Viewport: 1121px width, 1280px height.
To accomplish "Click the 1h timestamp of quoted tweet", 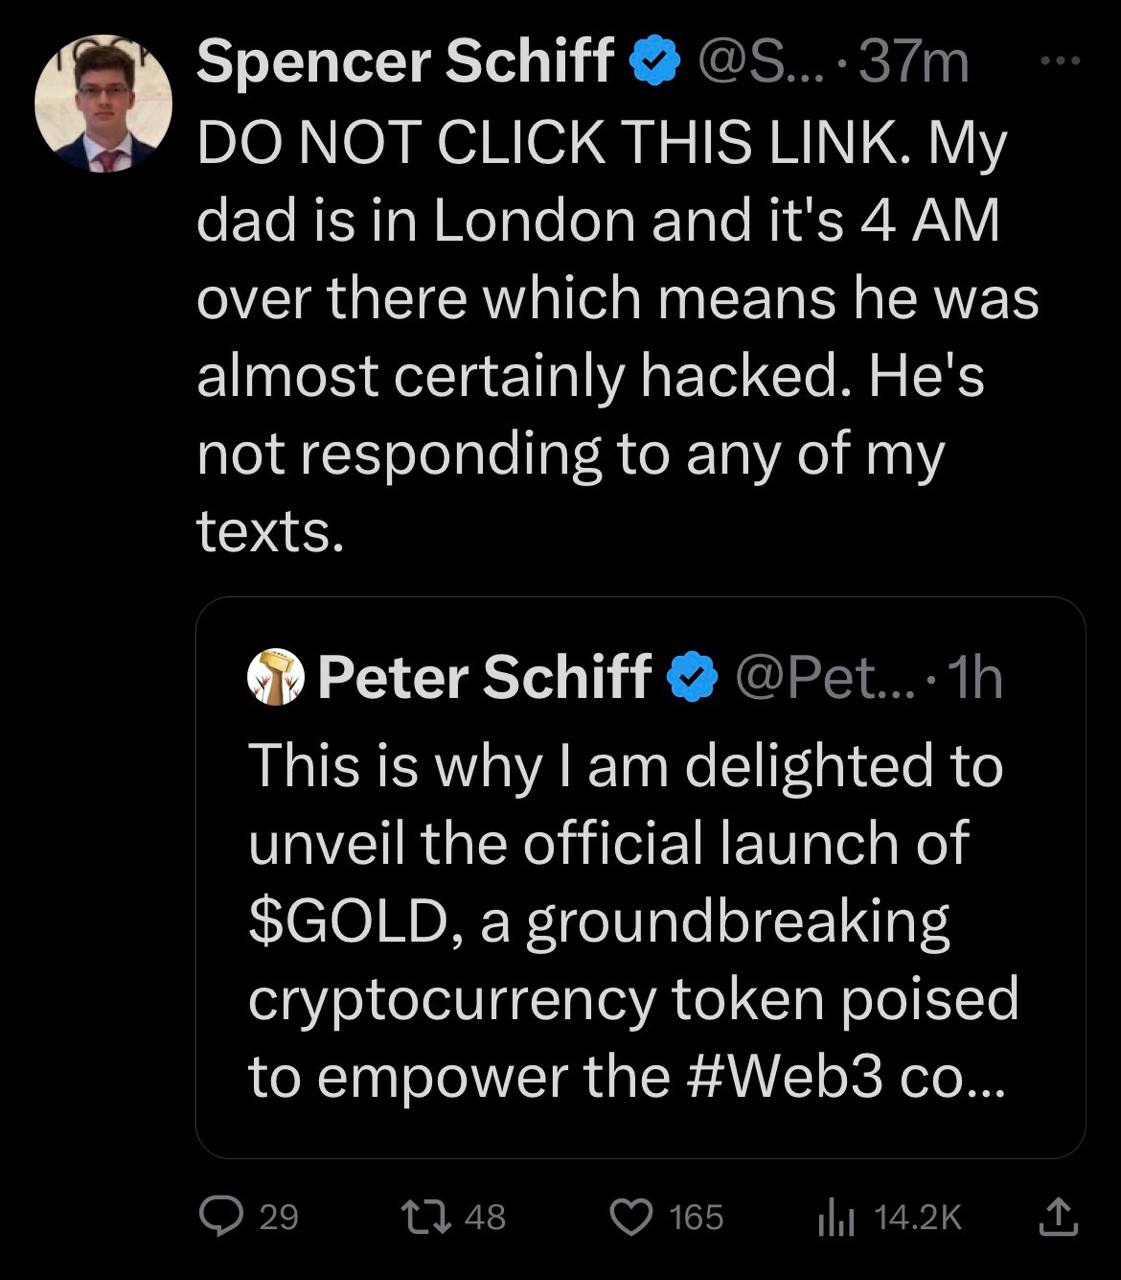I will coord(973,678).
